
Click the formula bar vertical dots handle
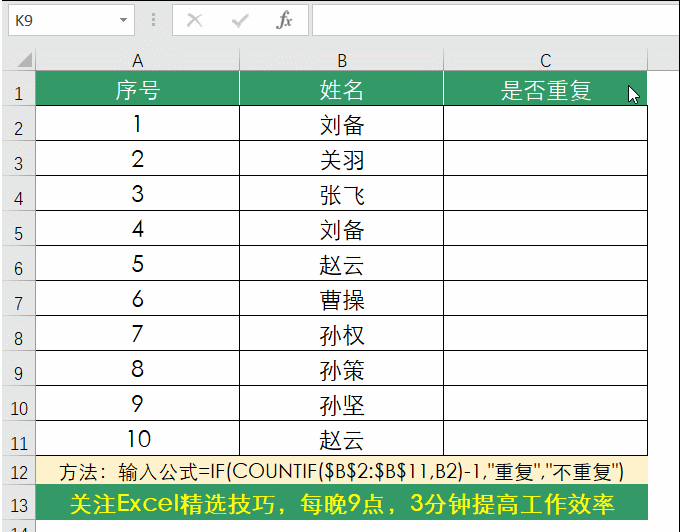coord(153,20)
